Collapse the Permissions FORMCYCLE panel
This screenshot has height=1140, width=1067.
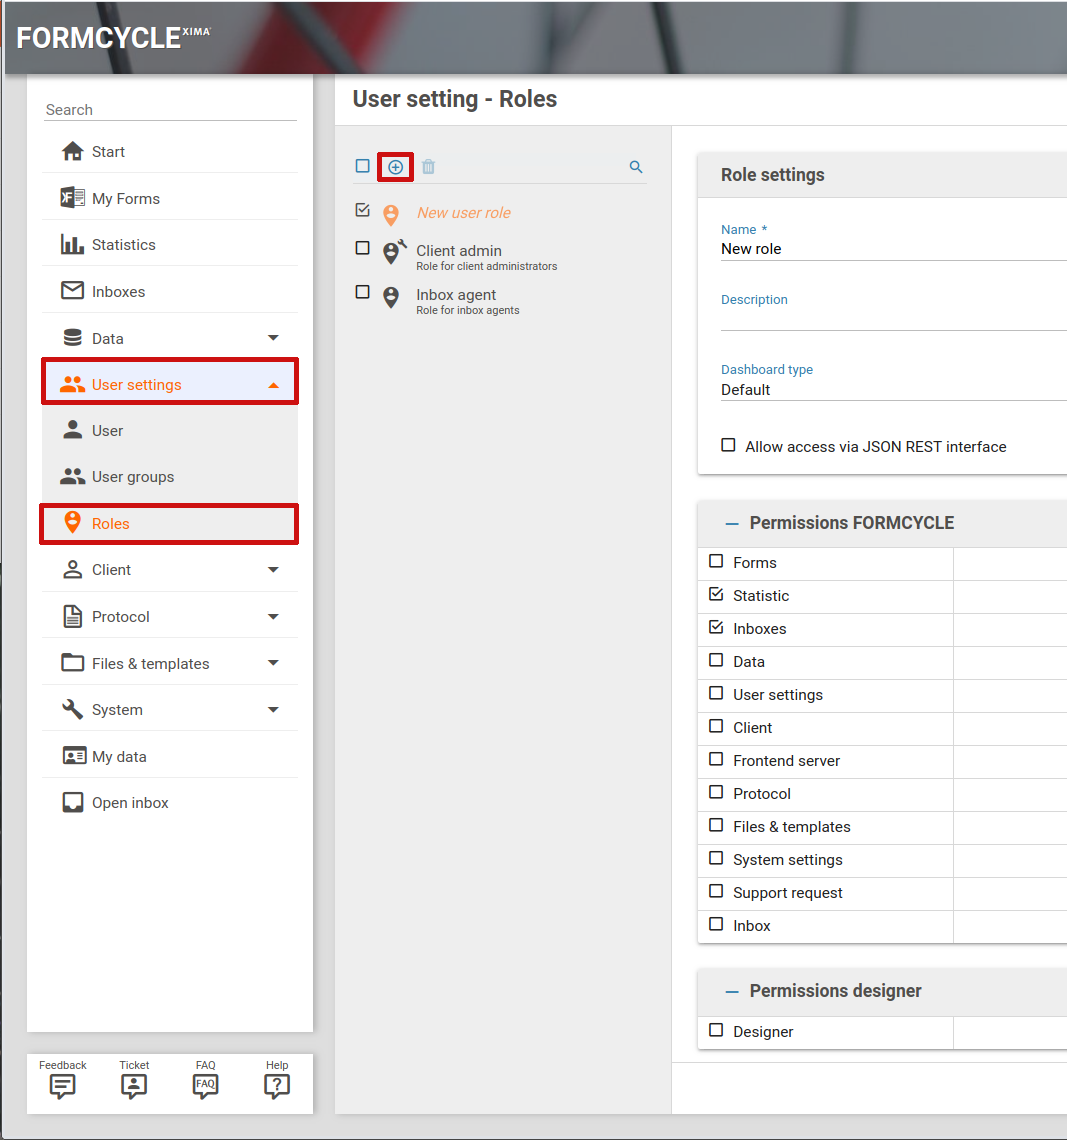[732, 523]
